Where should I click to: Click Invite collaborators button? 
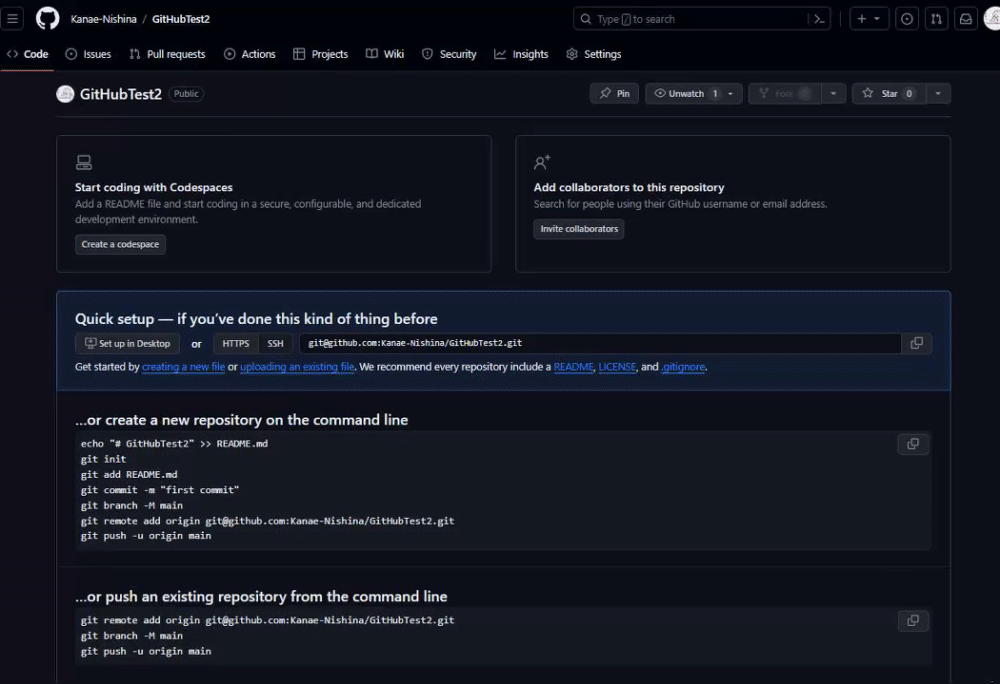tap(579, 229)
